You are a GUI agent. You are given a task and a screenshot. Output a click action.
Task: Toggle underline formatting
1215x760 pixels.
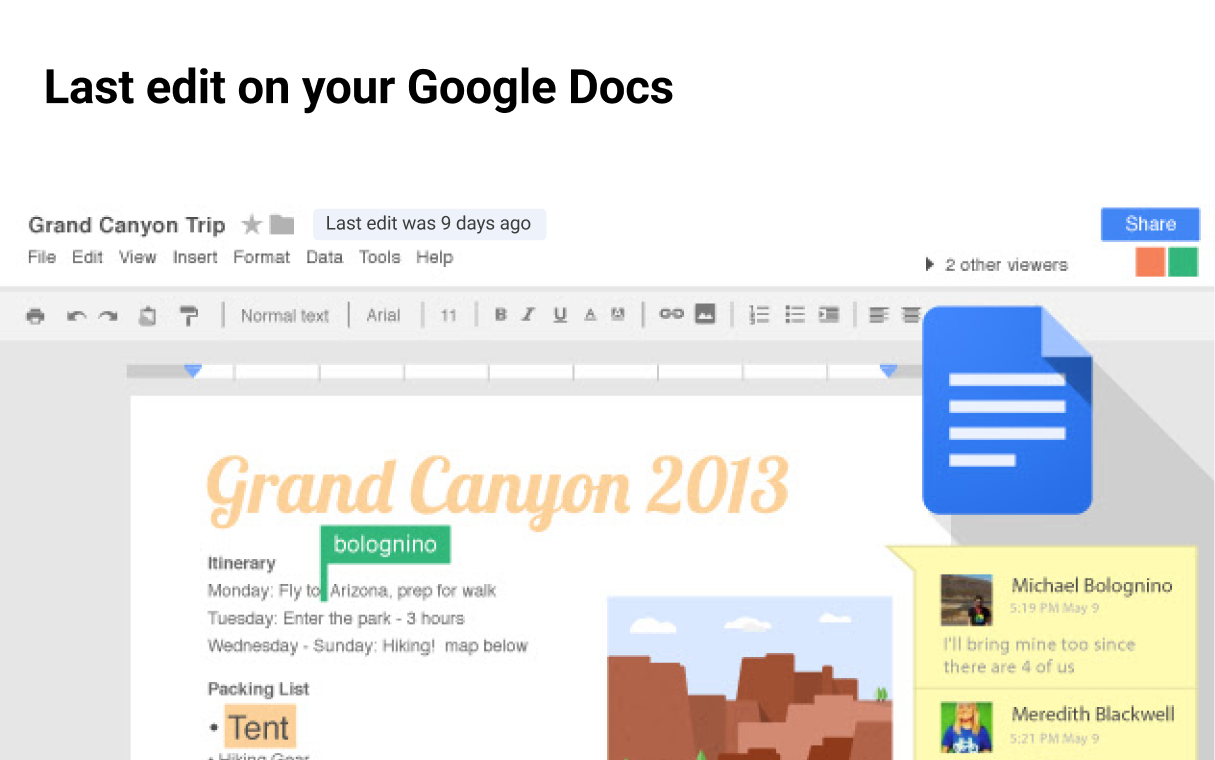[560, 315]
